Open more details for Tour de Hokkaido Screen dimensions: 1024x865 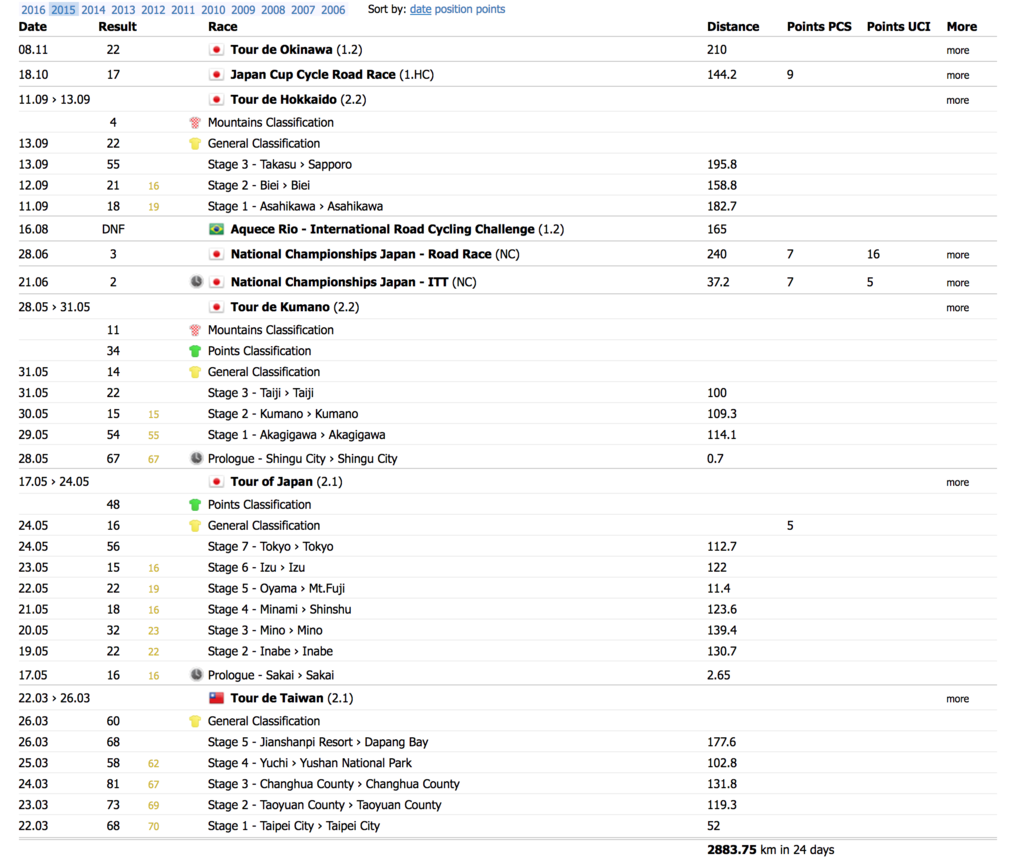[x=957, y=100]
